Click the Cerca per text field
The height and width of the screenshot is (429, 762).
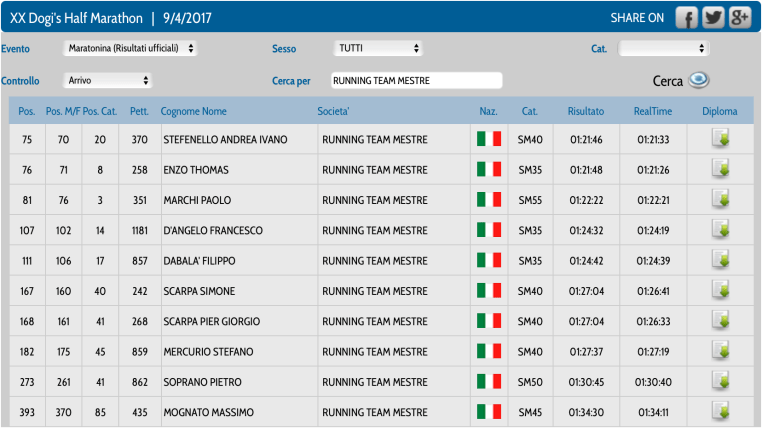tap(415, 80)
